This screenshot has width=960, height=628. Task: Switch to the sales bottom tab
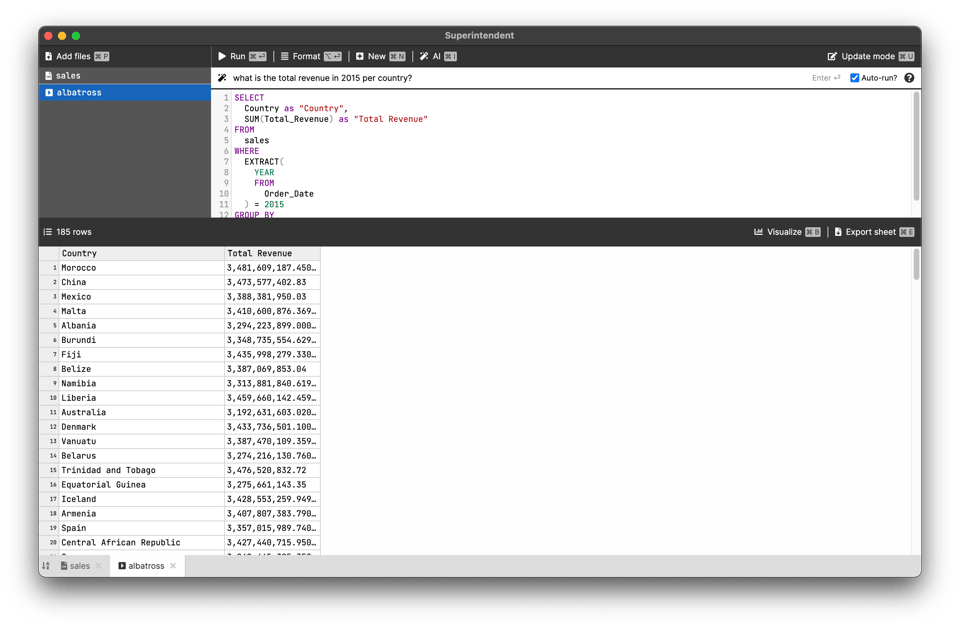pos(76,566)
